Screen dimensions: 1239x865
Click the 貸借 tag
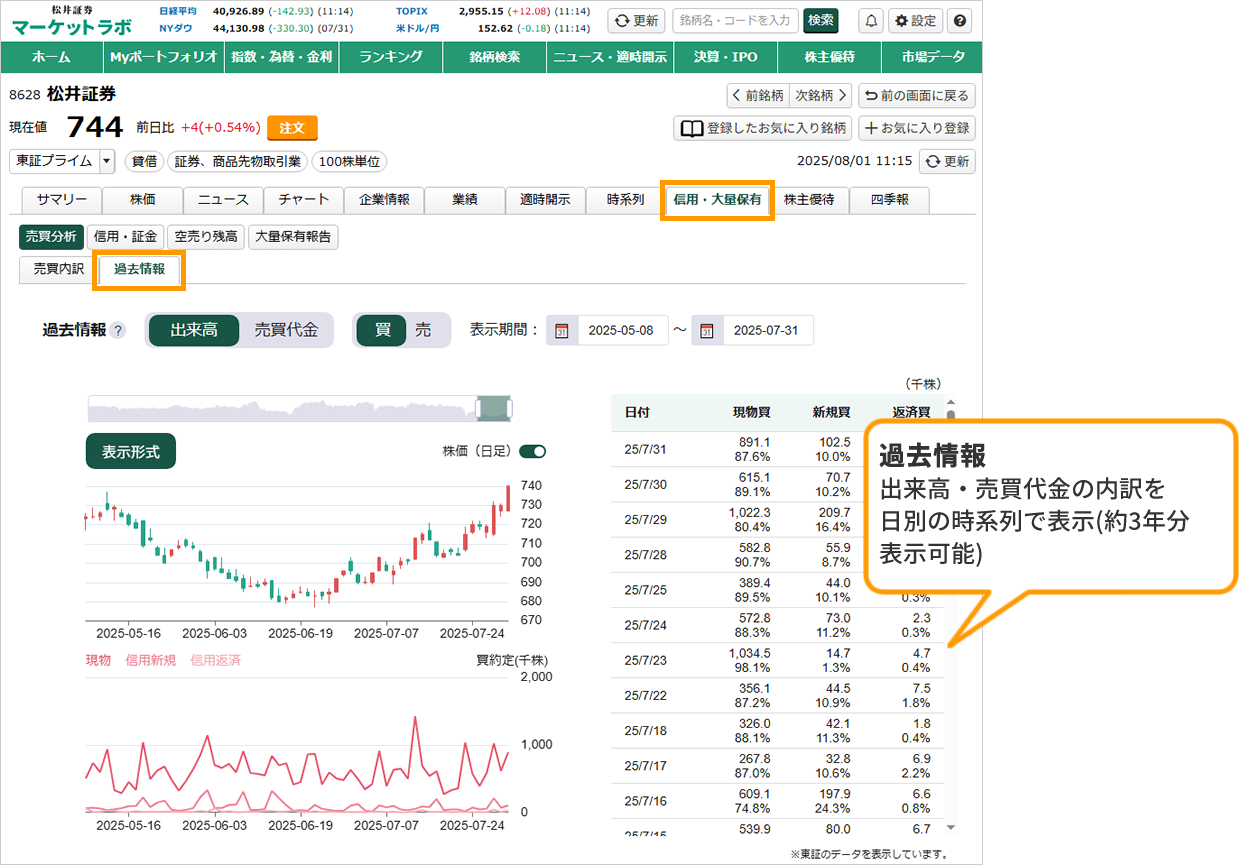[146, 161]
